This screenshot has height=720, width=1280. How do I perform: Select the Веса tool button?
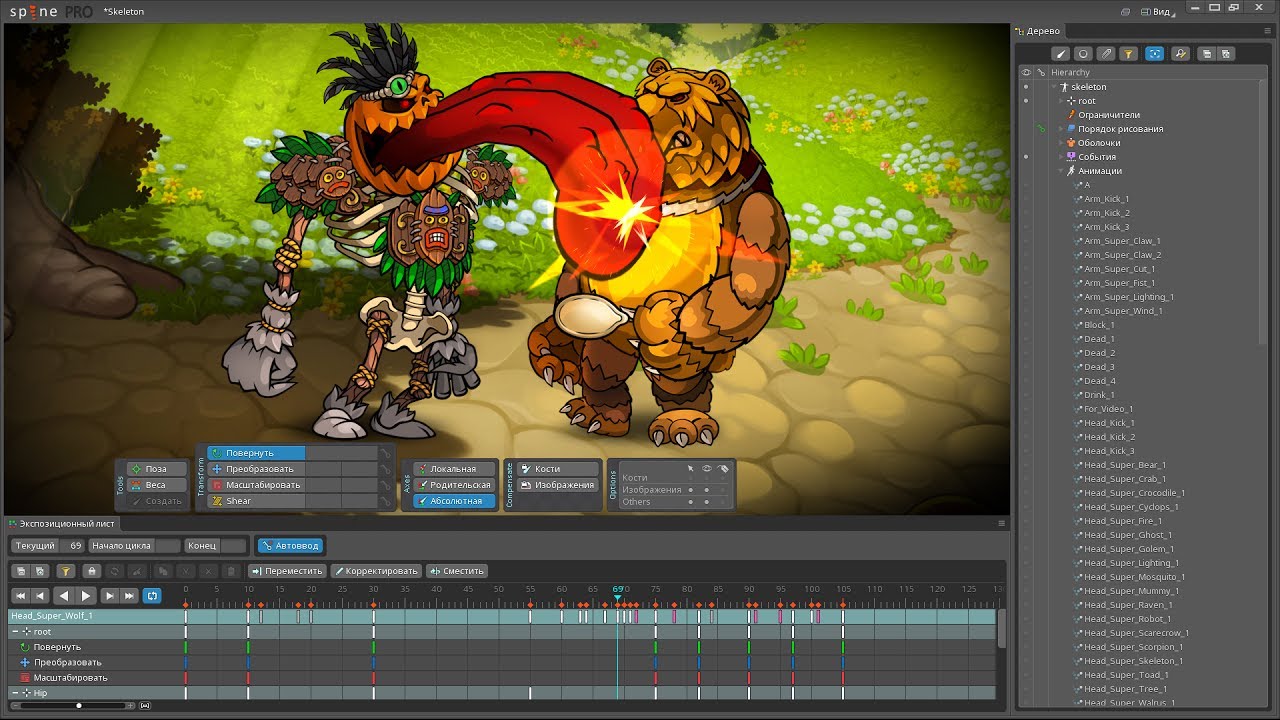(x=159, y=485)
